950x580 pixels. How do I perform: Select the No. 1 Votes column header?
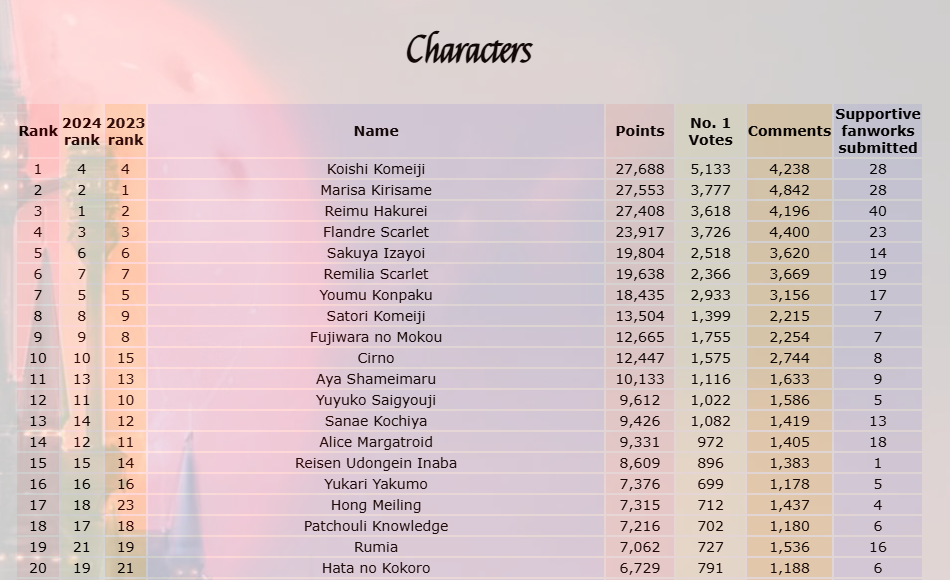tap(710, 131)
